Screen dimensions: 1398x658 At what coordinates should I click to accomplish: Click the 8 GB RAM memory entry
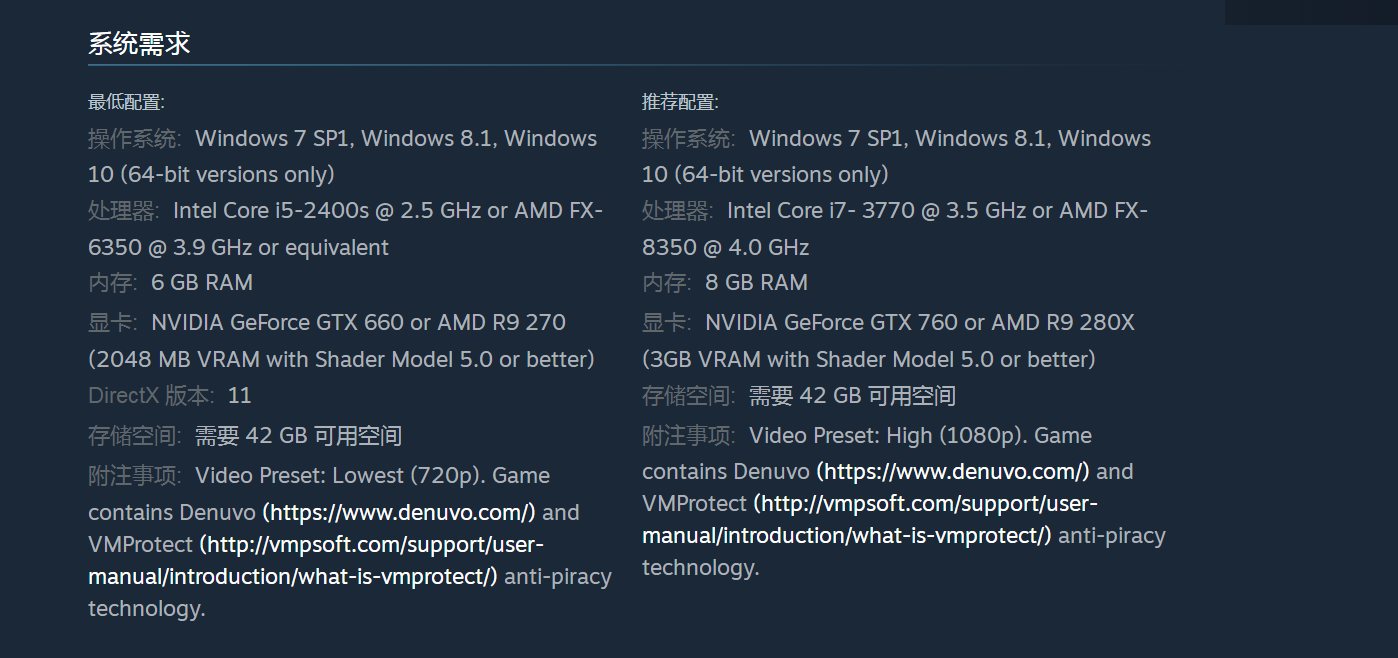pos(756,283)
